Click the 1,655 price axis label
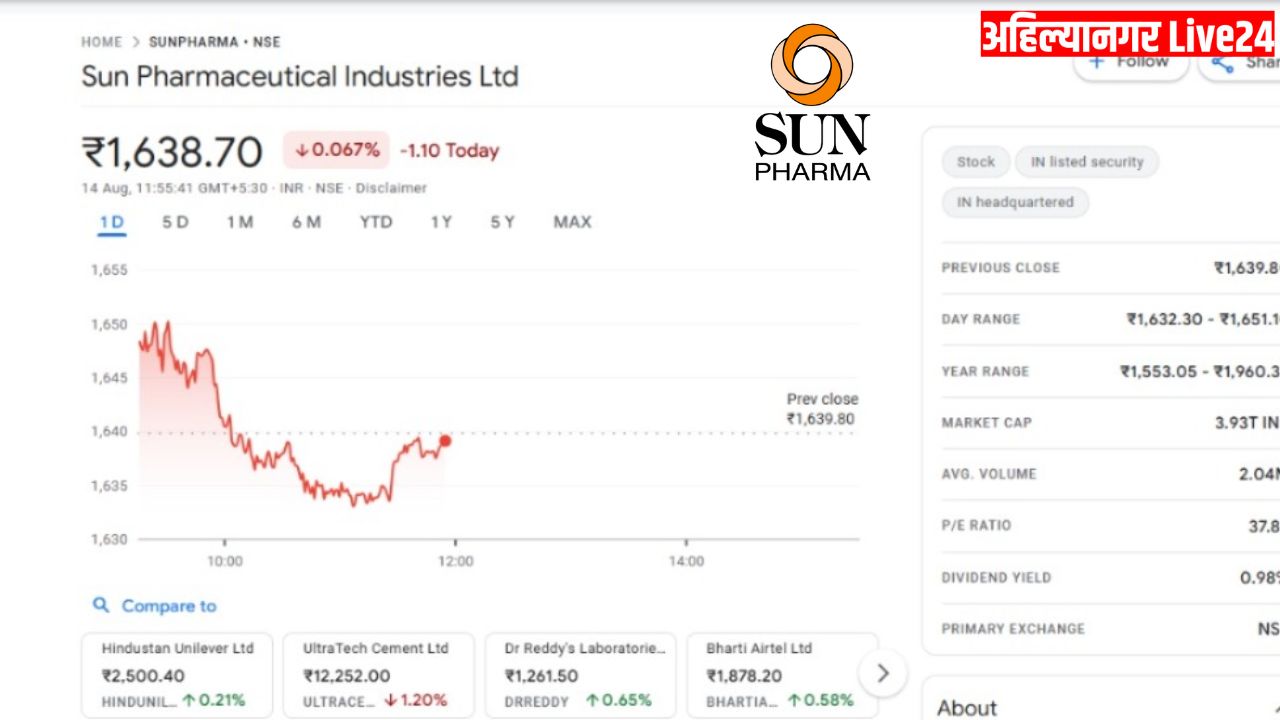The image size is (1280, 720). [109, 270]
